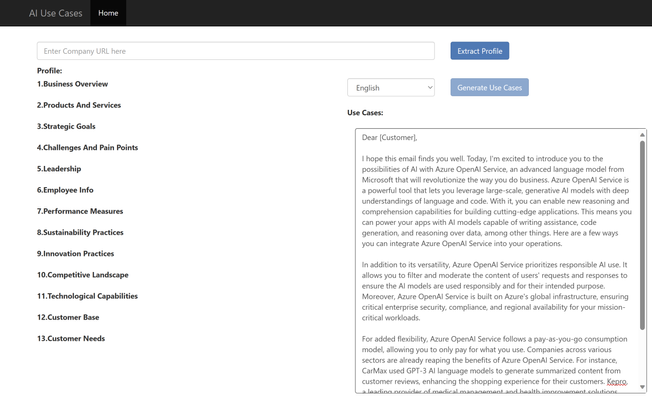Viewport: 652px width, 400px height.
Task: Select 2.Products And Services heading
Action: pyautogui.click(x=79, y=105)
